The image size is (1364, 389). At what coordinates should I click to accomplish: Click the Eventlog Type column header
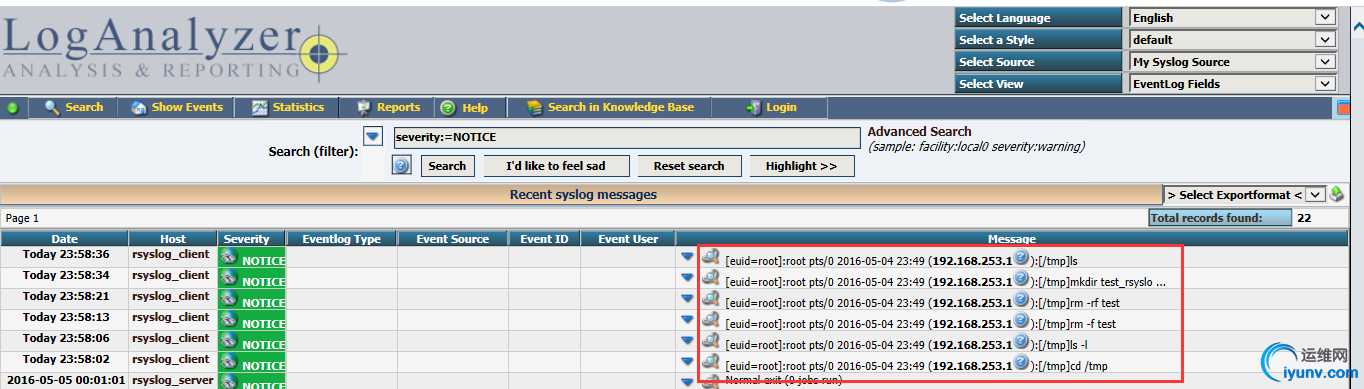click(x=342, y=239)
